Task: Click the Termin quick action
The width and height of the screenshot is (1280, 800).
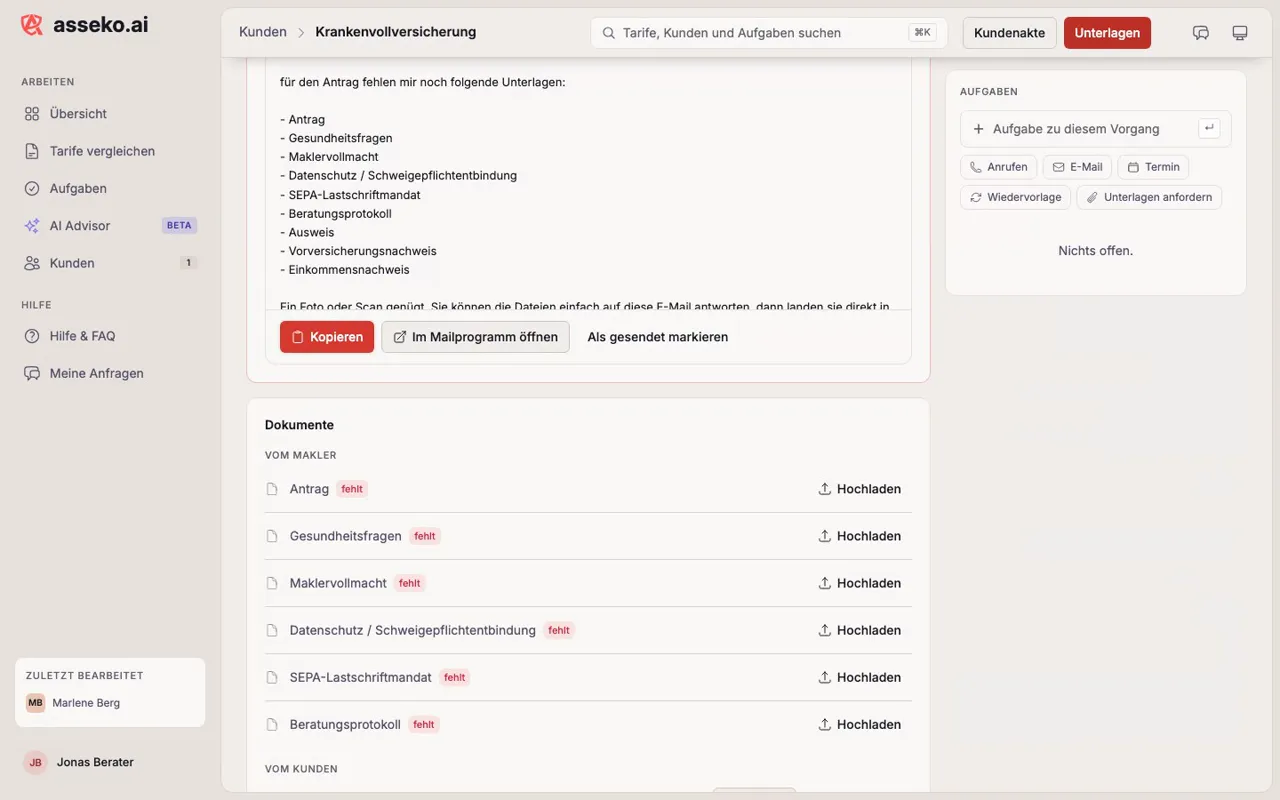Action: coord(1153,167)
